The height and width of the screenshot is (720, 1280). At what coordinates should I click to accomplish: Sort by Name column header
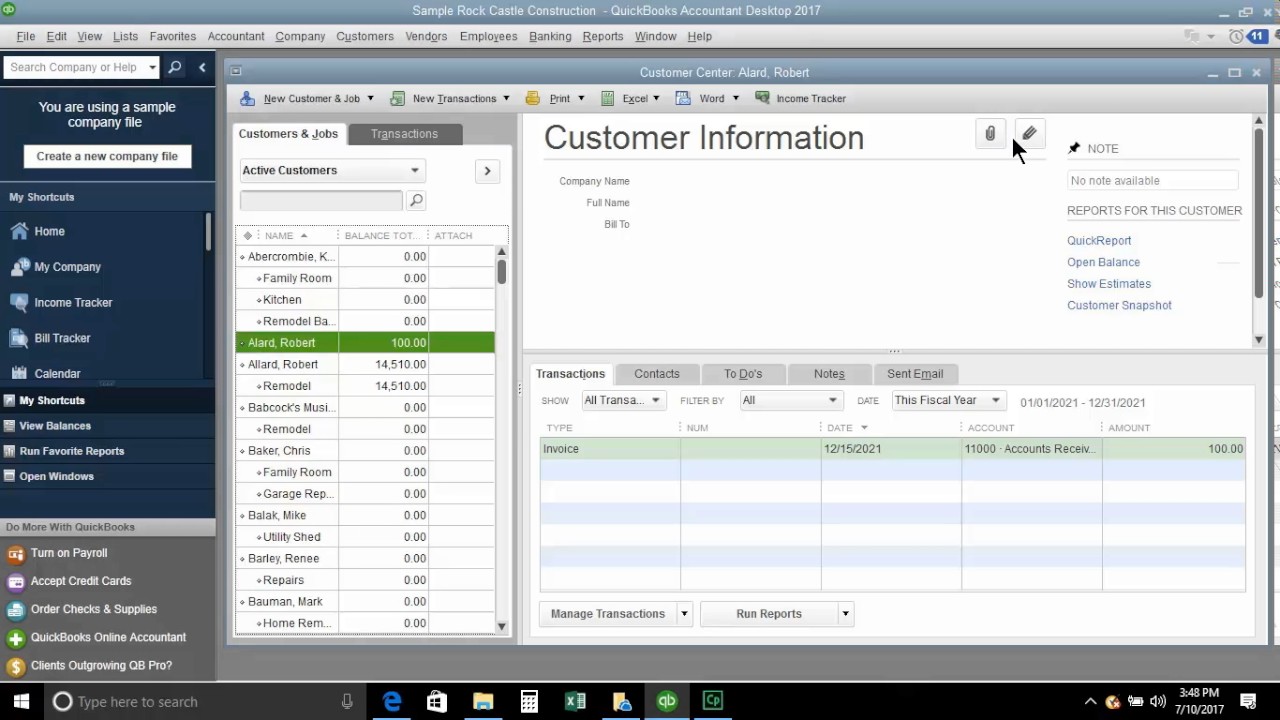(x=287, y=236)
